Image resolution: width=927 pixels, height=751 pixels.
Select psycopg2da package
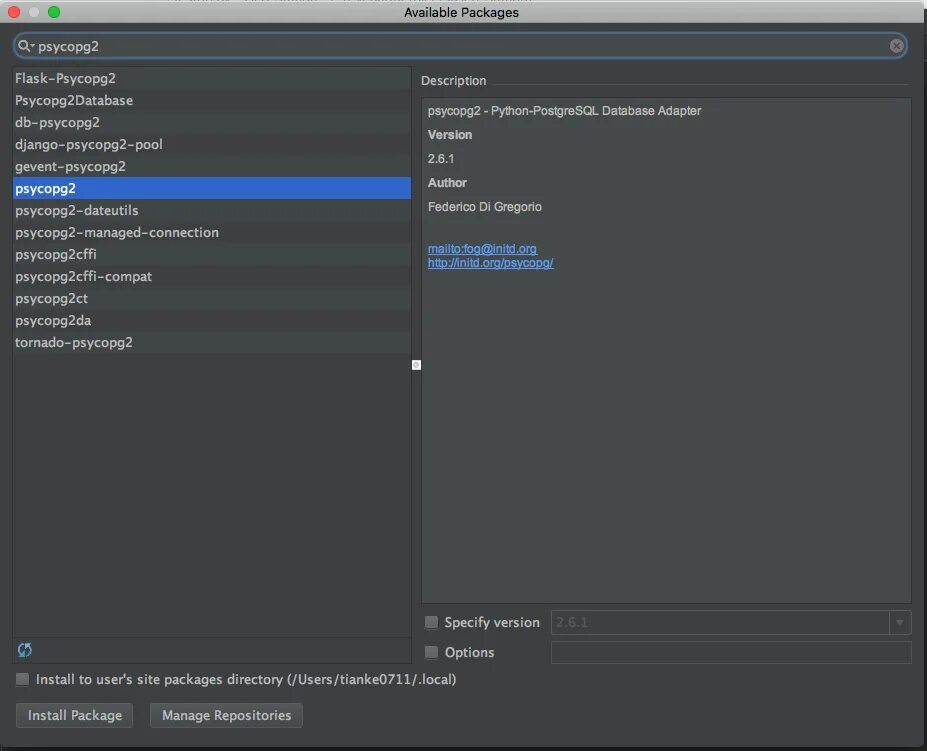(x=212, y=320)
